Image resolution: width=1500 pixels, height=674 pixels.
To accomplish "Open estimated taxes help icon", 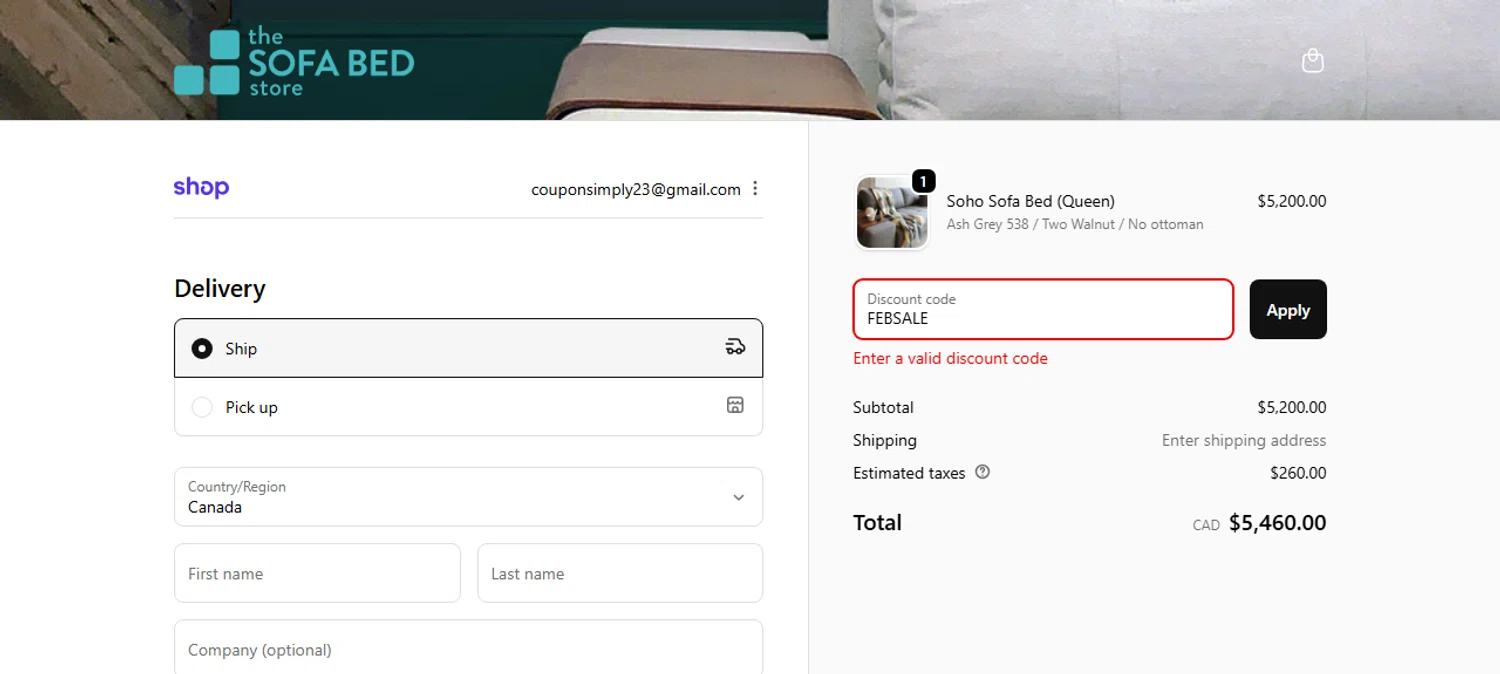I will (x=982, y=472).
